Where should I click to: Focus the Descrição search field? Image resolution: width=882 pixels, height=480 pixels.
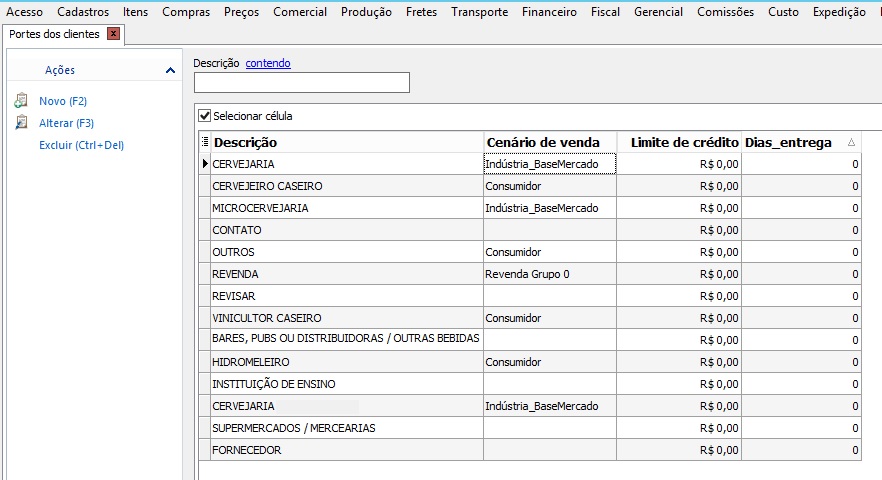coord(302,83)
